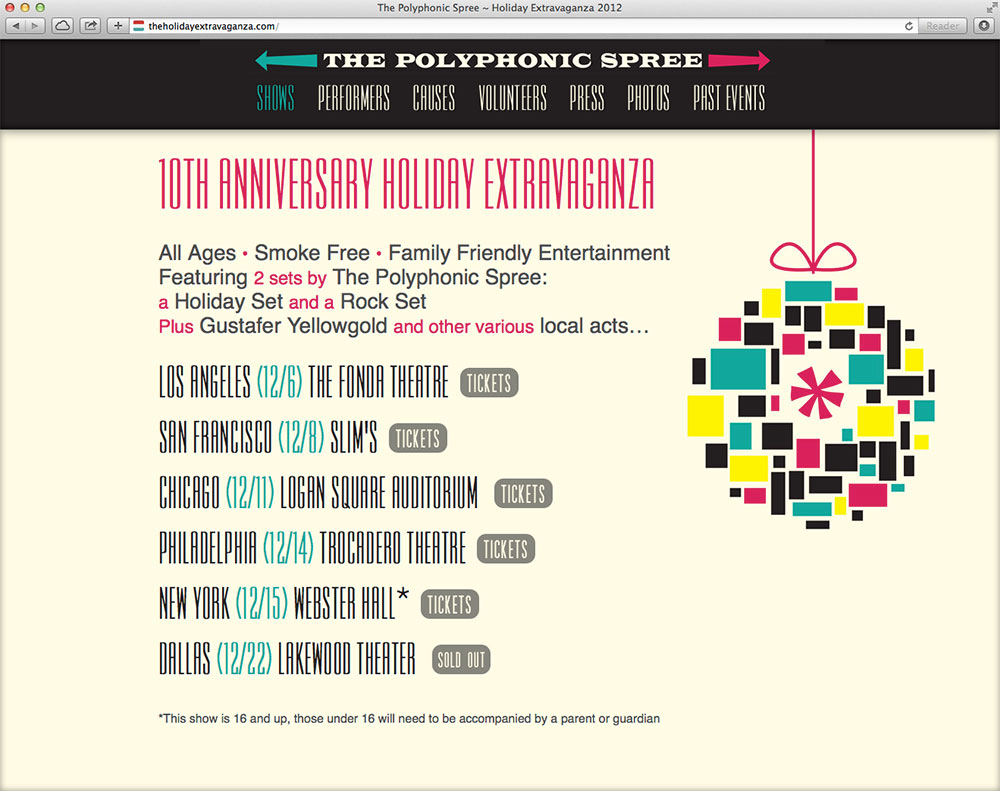Click the teal left arrow in header

[286, 61]
